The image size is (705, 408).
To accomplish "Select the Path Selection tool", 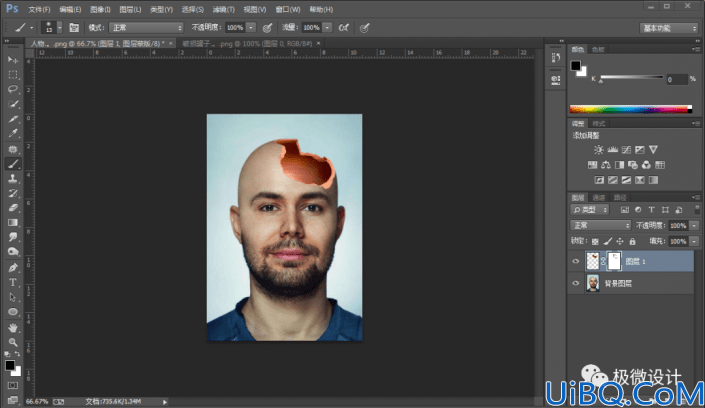I will [13, 297].
